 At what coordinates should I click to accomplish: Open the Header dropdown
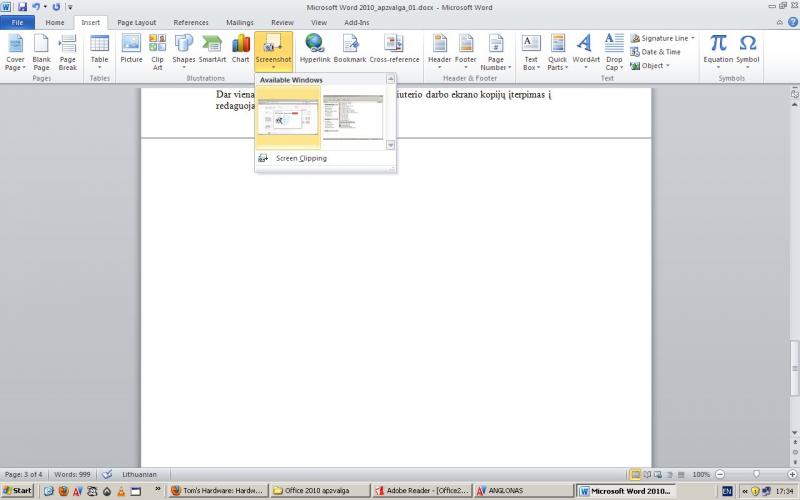click(439, 53)
